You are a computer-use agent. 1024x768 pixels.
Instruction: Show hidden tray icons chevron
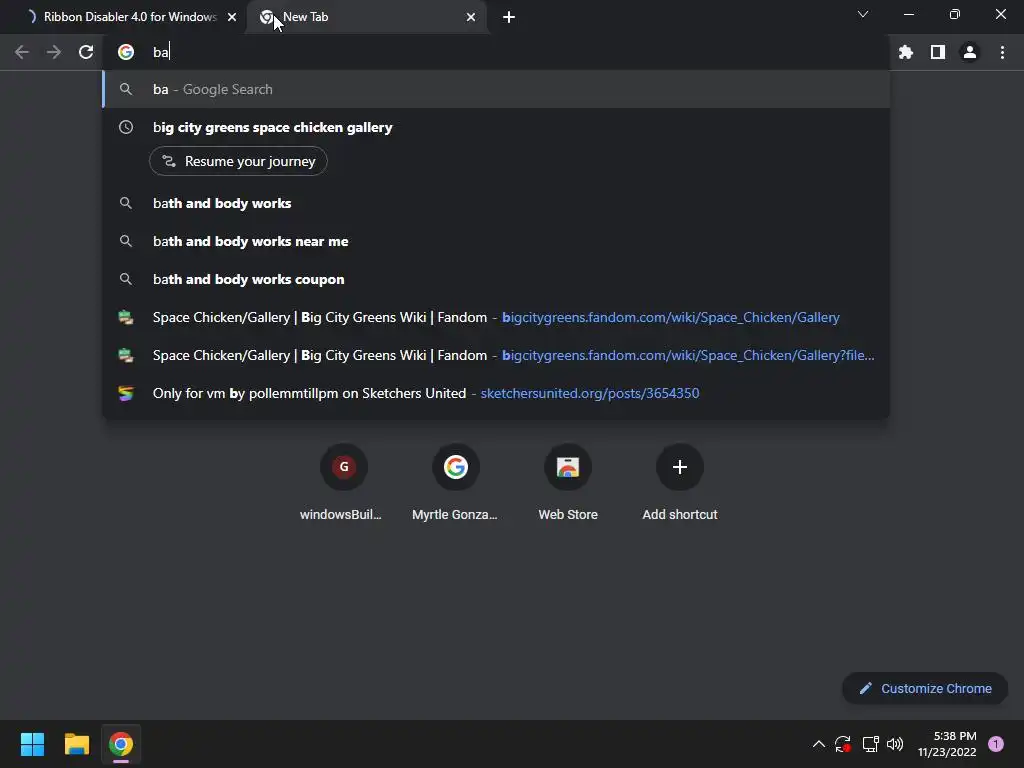pos(818,744)
